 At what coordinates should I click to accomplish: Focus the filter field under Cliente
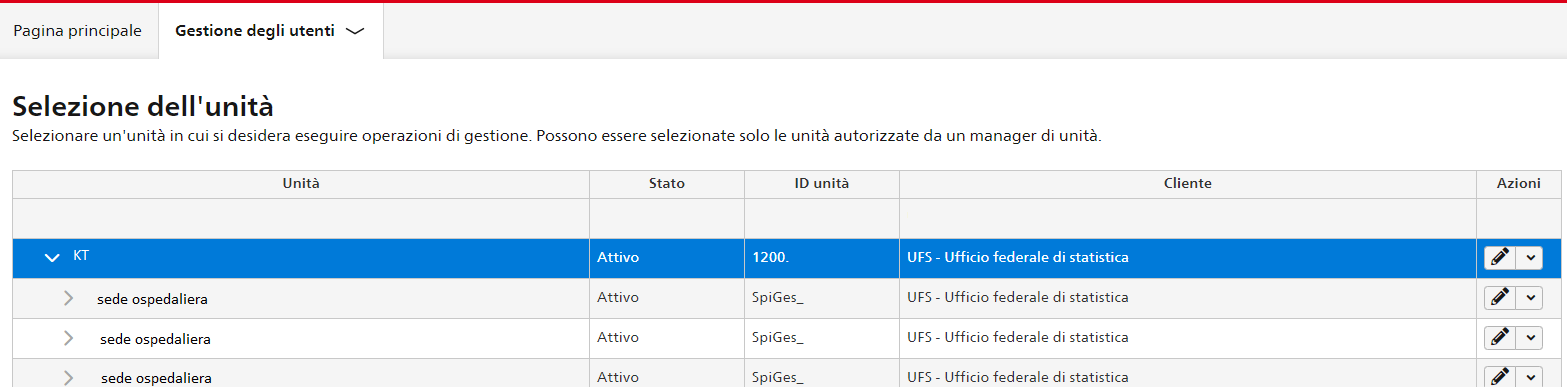point(1188,218)
